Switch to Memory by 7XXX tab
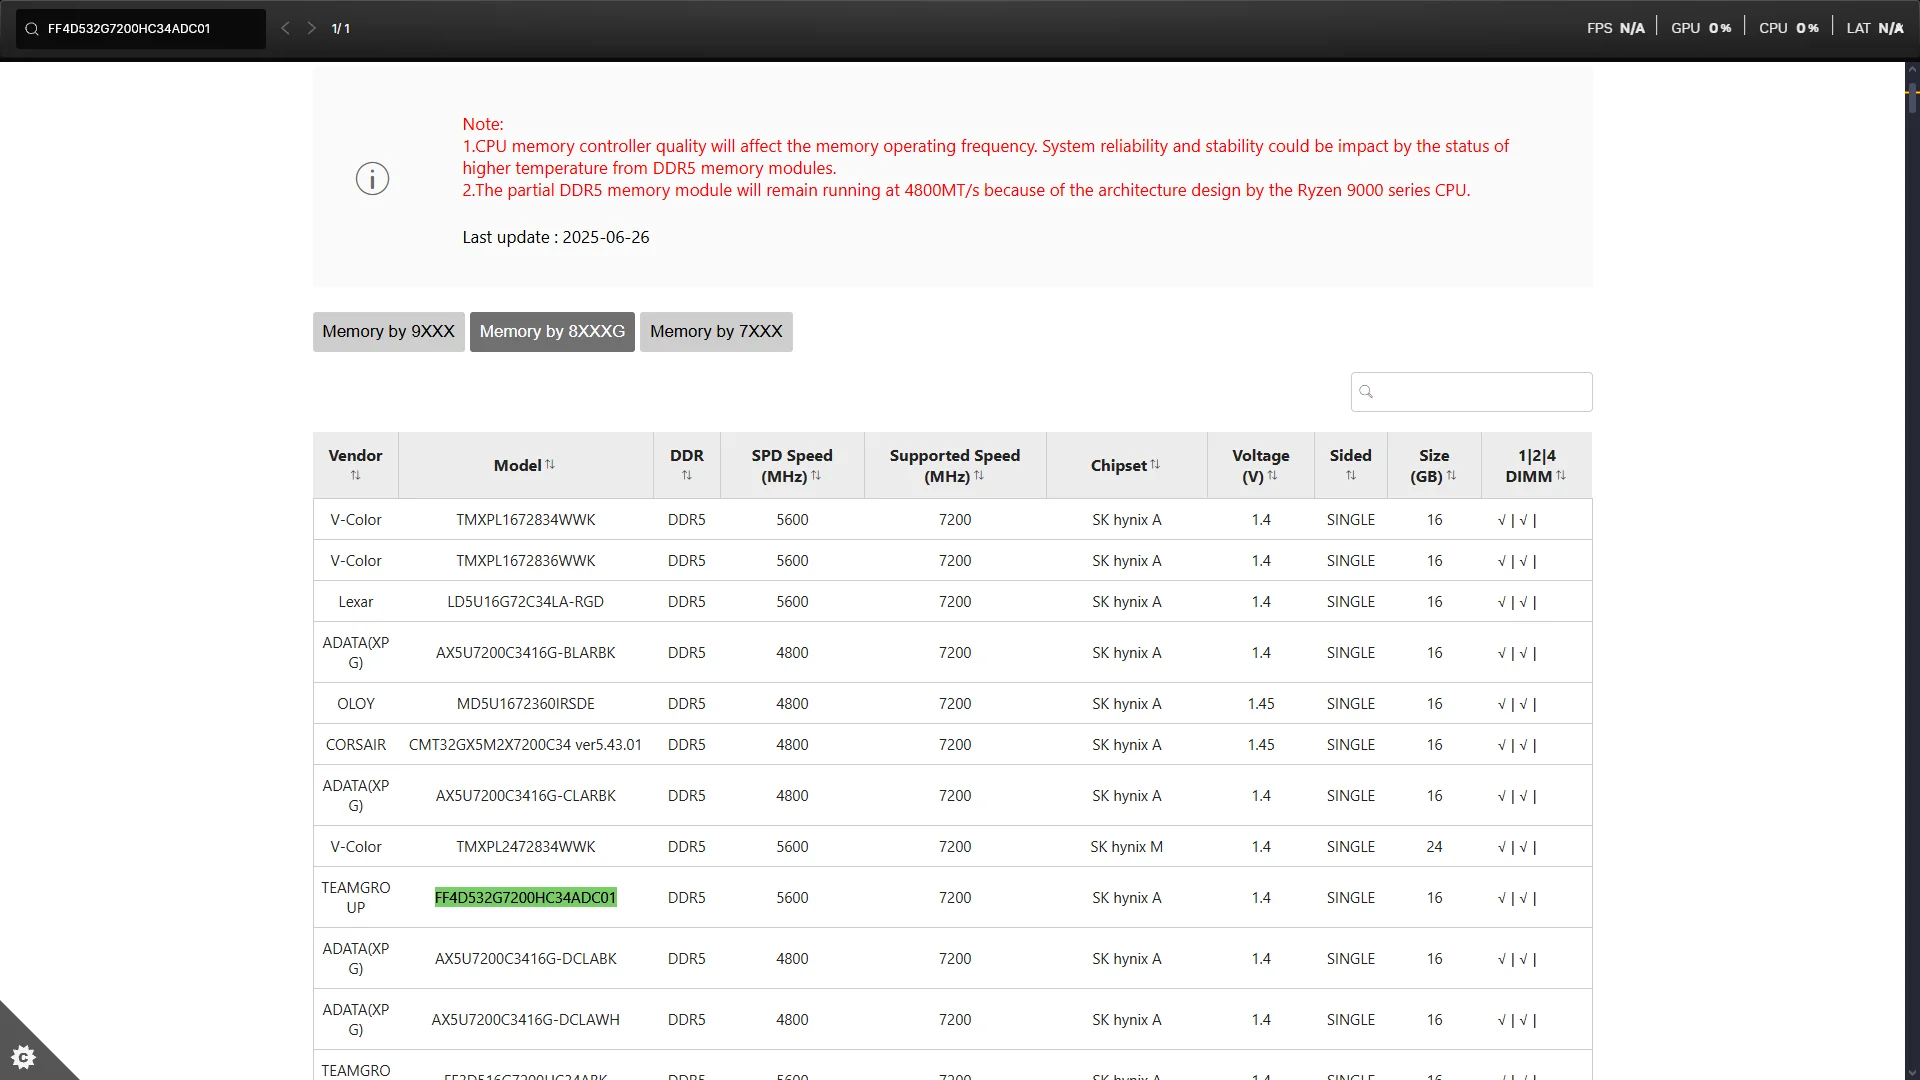This screenshot has width=1920, height=1080. (716, 332)
